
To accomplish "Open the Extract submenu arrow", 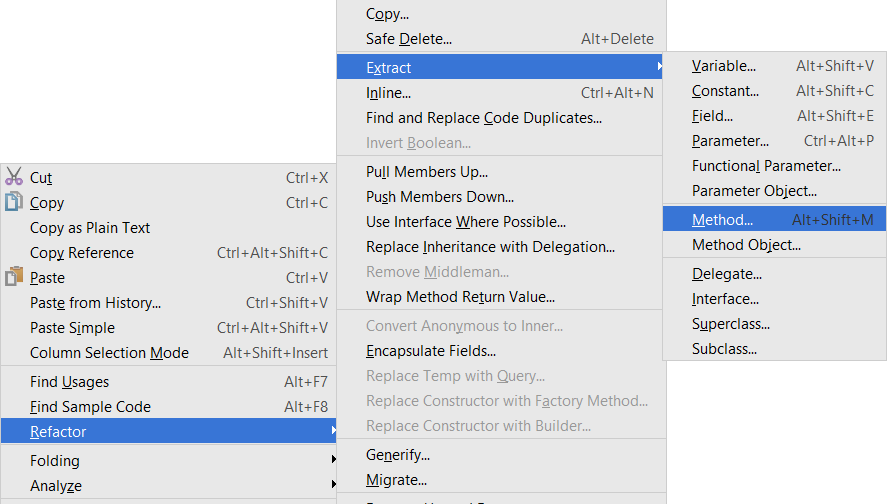I will click(x=659, y=68).
